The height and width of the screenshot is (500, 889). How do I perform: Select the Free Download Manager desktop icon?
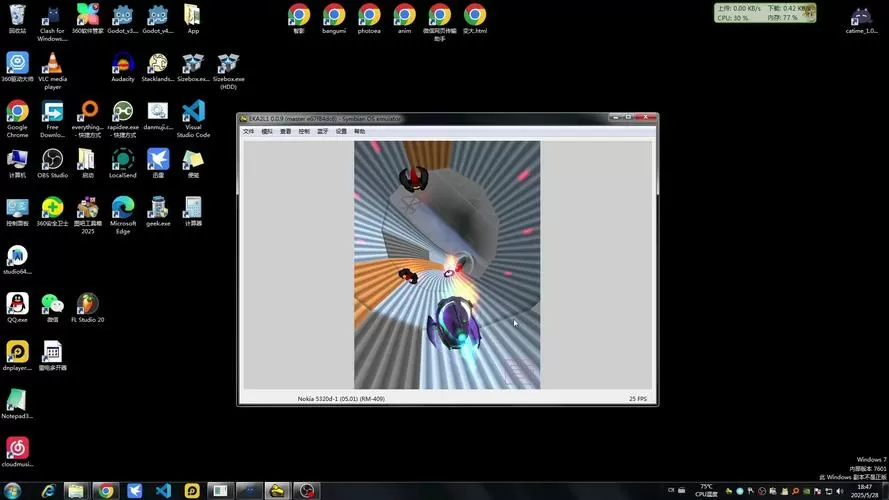tap(52, 119)
